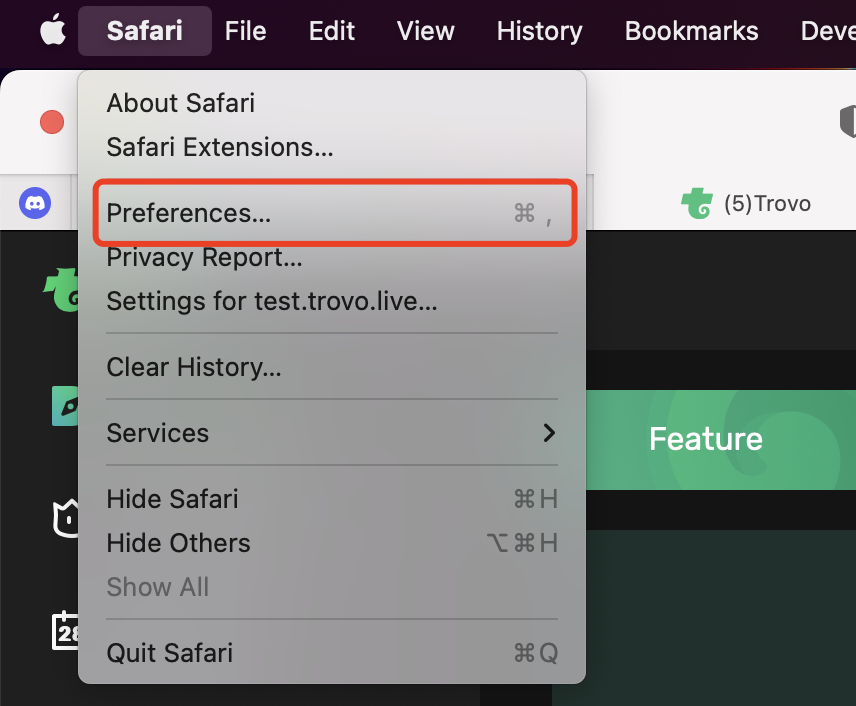
Task: Select Preferences... from the Safari menu
Action: [332, 213]
